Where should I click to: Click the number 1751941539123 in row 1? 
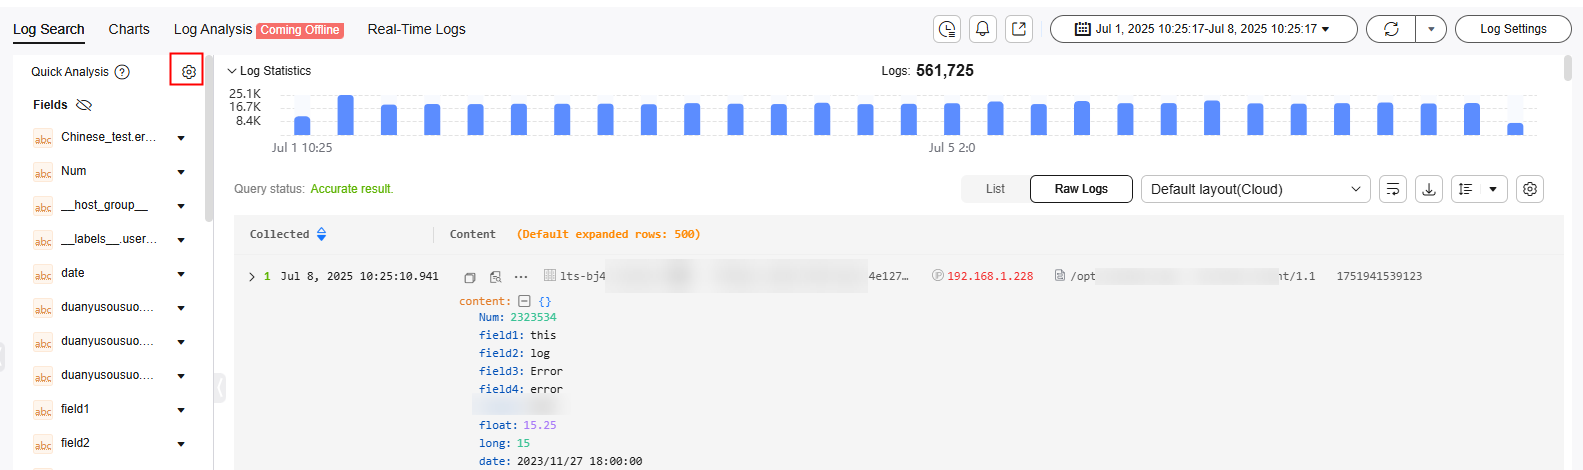(x=1379, y=276)
